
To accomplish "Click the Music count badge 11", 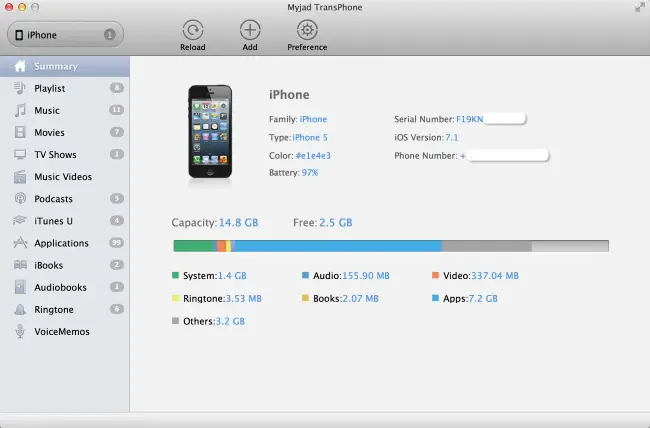I will coord(116,110).
